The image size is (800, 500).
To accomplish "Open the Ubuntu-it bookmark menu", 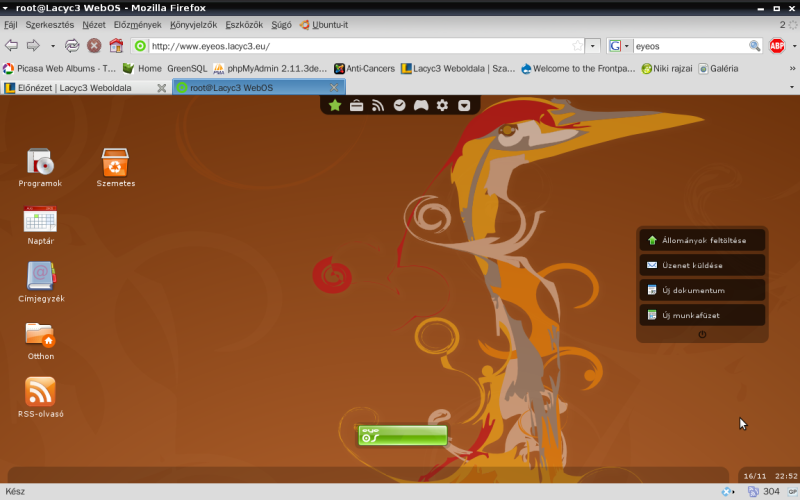I will pos(324,24).
